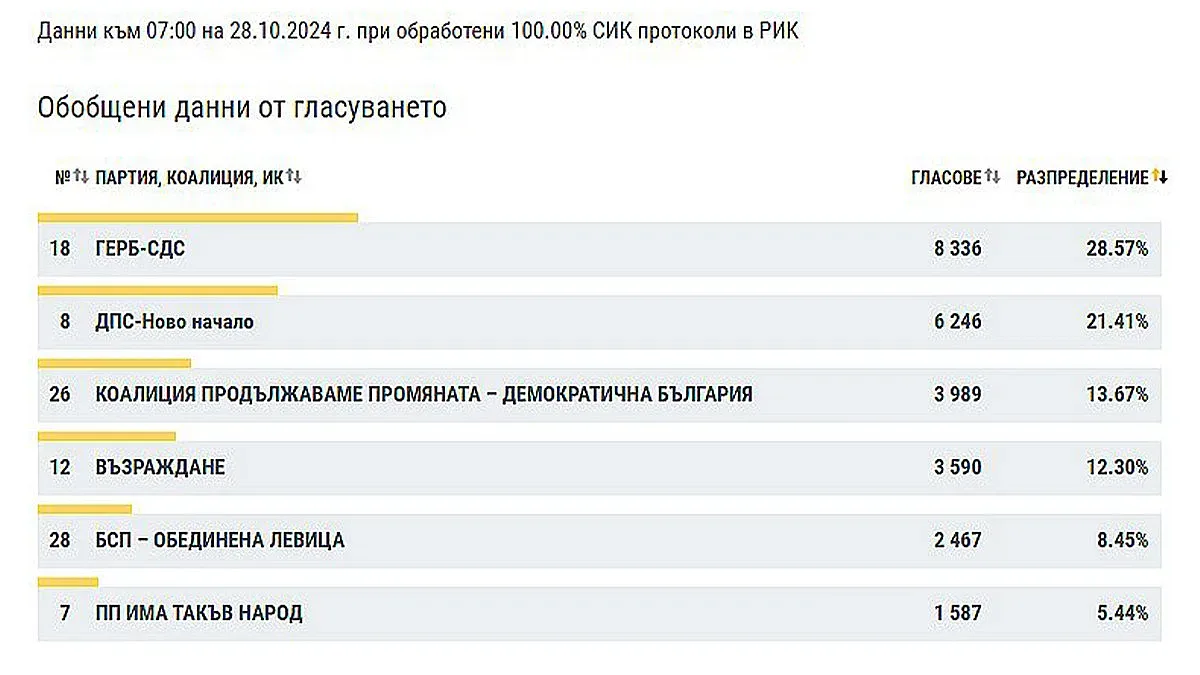Open the БСП – ОБЕДИНЕНА ЛЕВИЦА row
Viewport: 1200px width, 675px height.
pos(219,540)
